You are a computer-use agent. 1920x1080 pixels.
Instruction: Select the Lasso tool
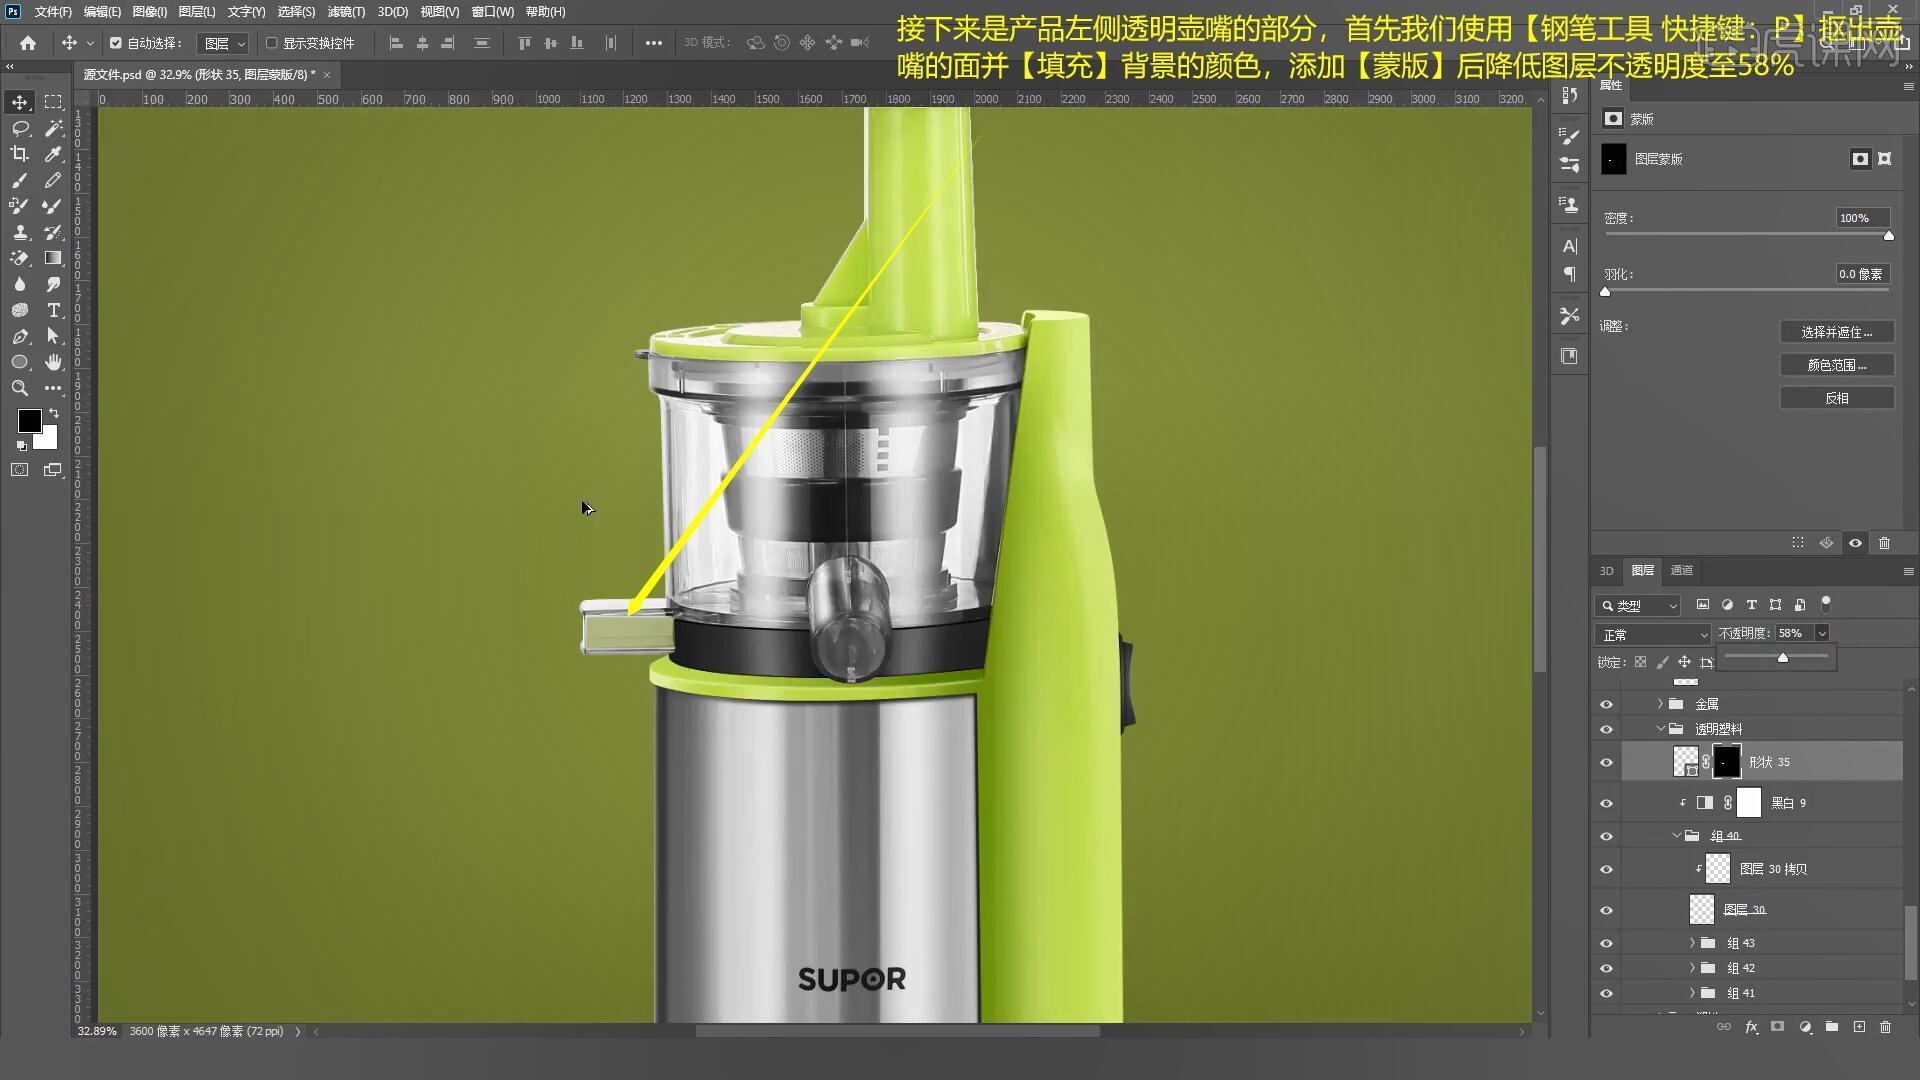(20, 128)
